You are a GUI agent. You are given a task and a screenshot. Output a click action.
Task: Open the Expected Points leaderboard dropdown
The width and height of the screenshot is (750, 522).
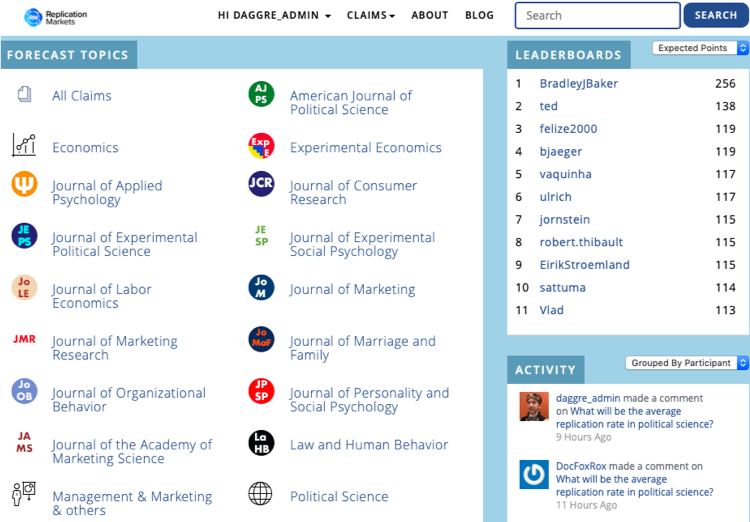tap(700, 48)
